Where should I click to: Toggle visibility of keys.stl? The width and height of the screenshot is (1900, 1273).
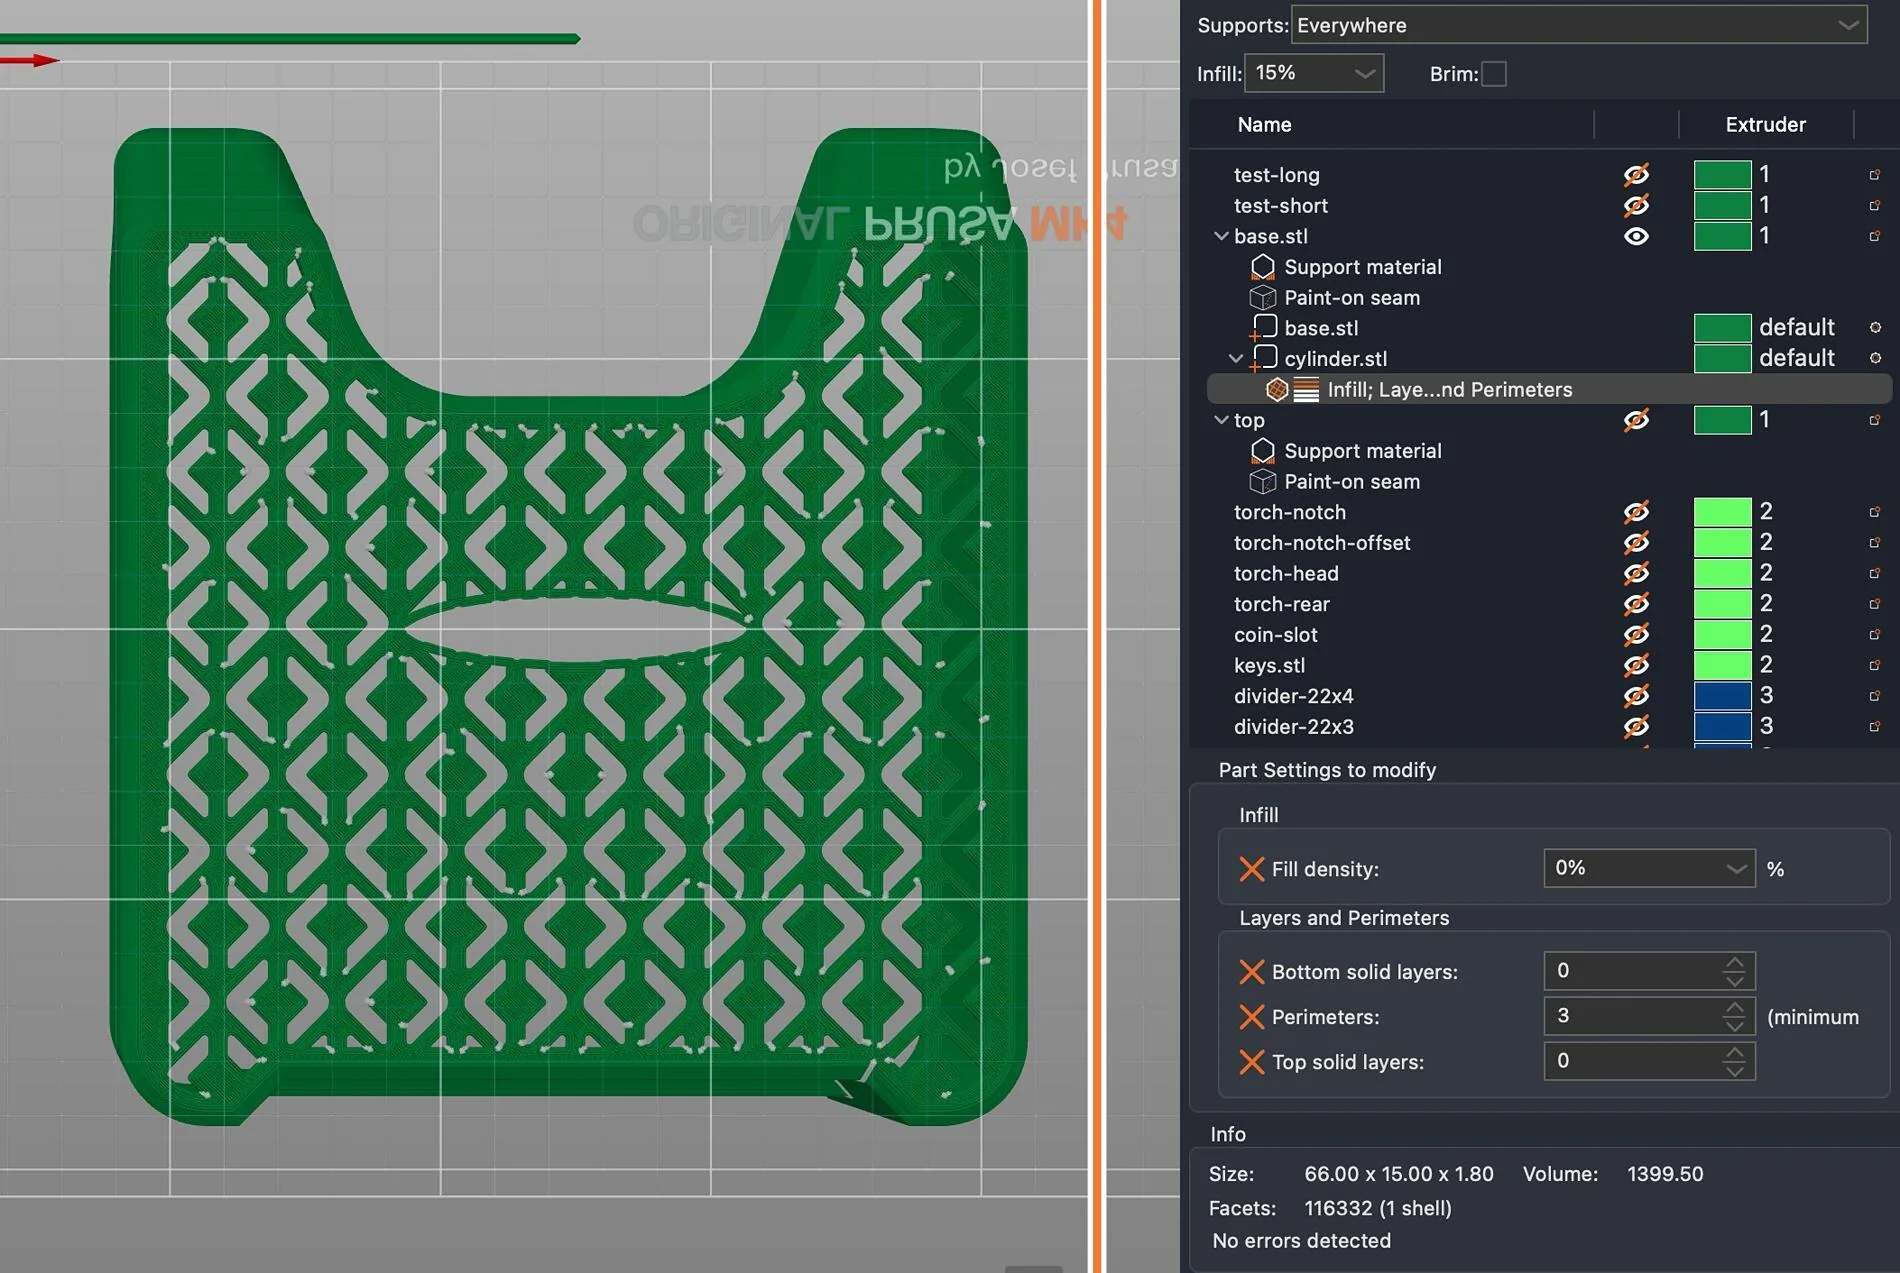coord(1636,665)
